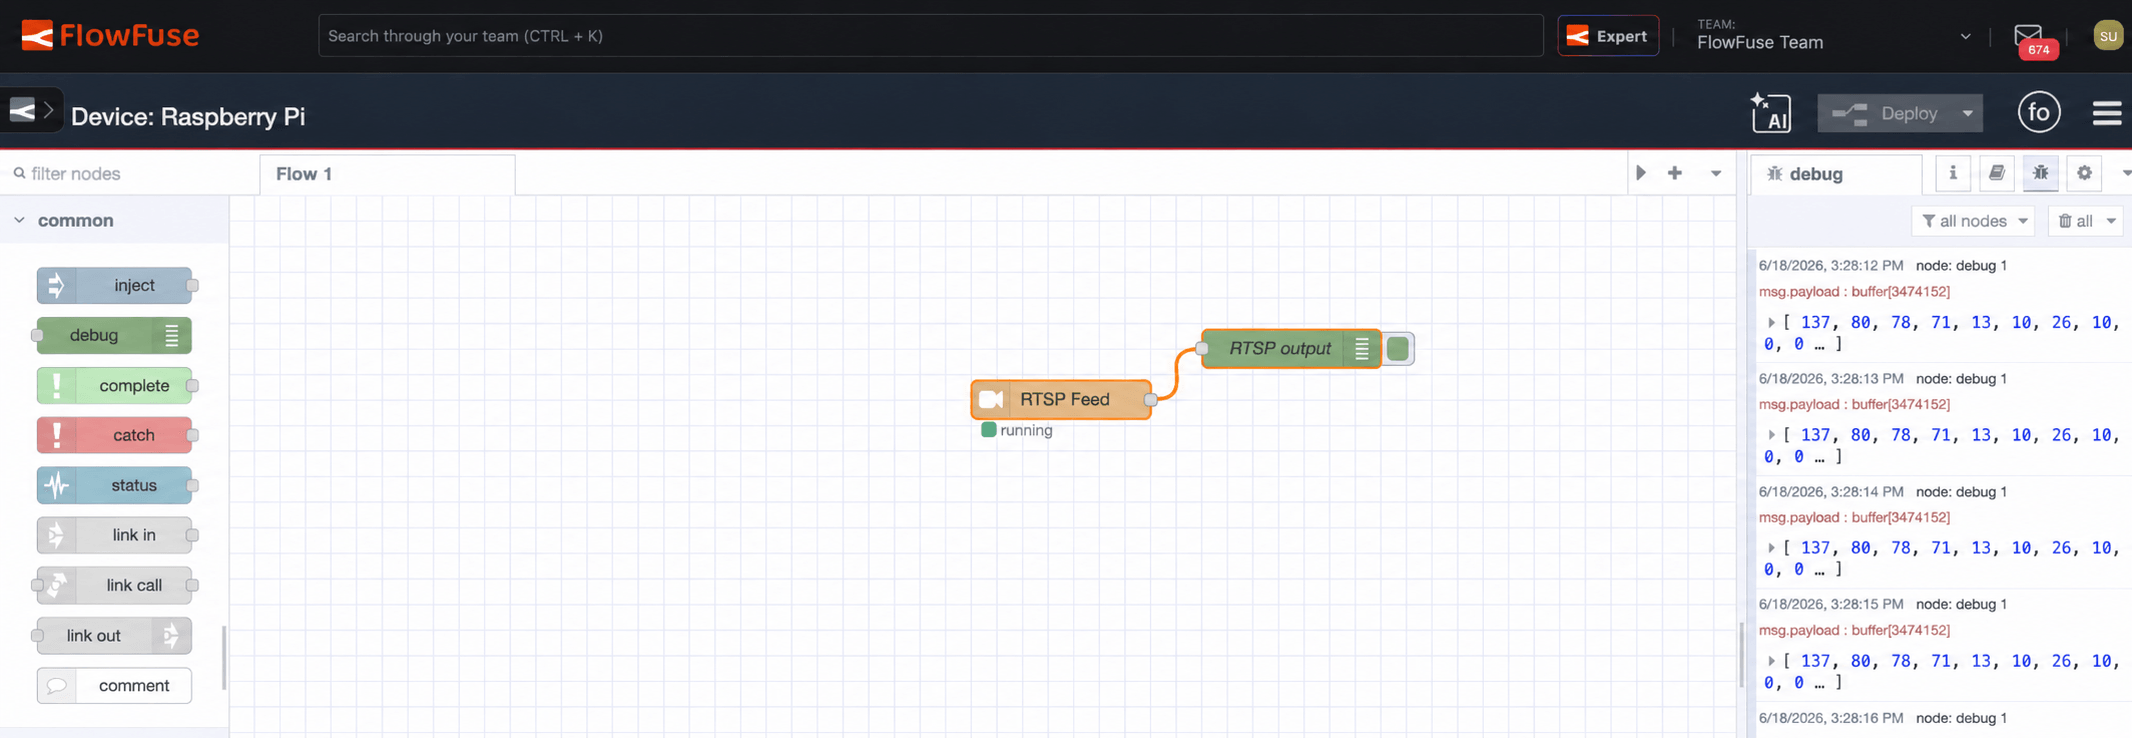
Task: Click timestamp 6/18/2026, 3:28:15 PM
Action: pos(1831,605)
